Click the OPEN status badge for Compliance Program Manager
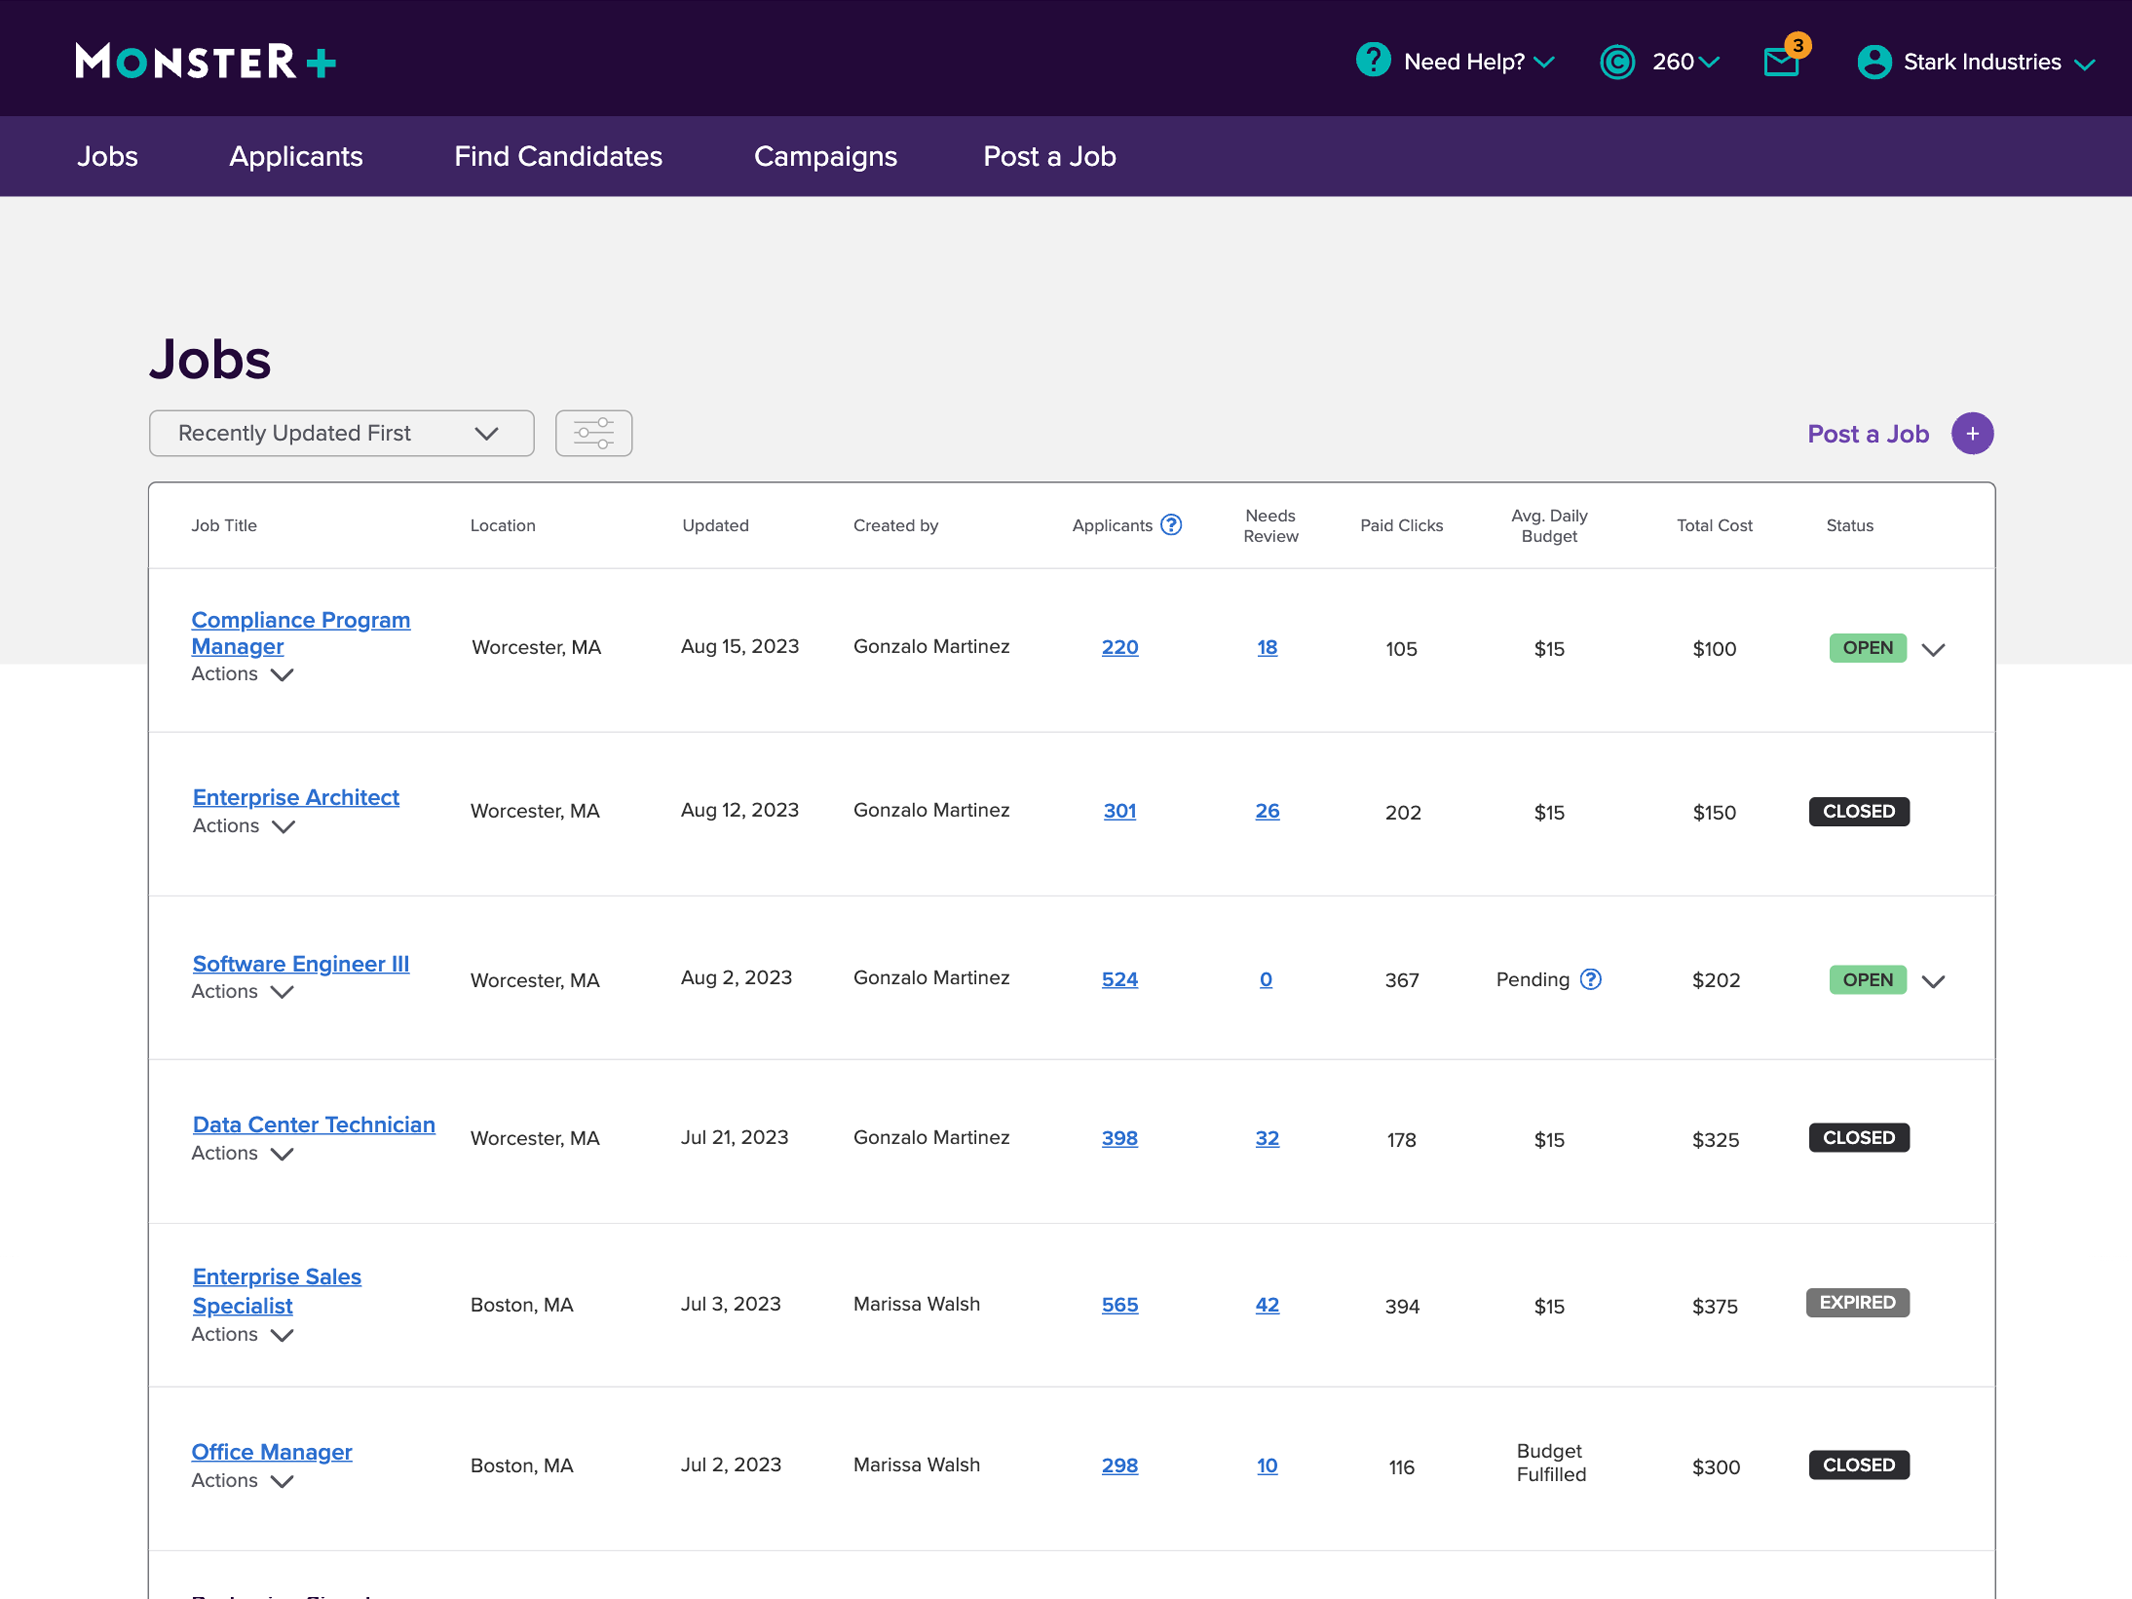2132x1599 pixels. pos(1867,648)
